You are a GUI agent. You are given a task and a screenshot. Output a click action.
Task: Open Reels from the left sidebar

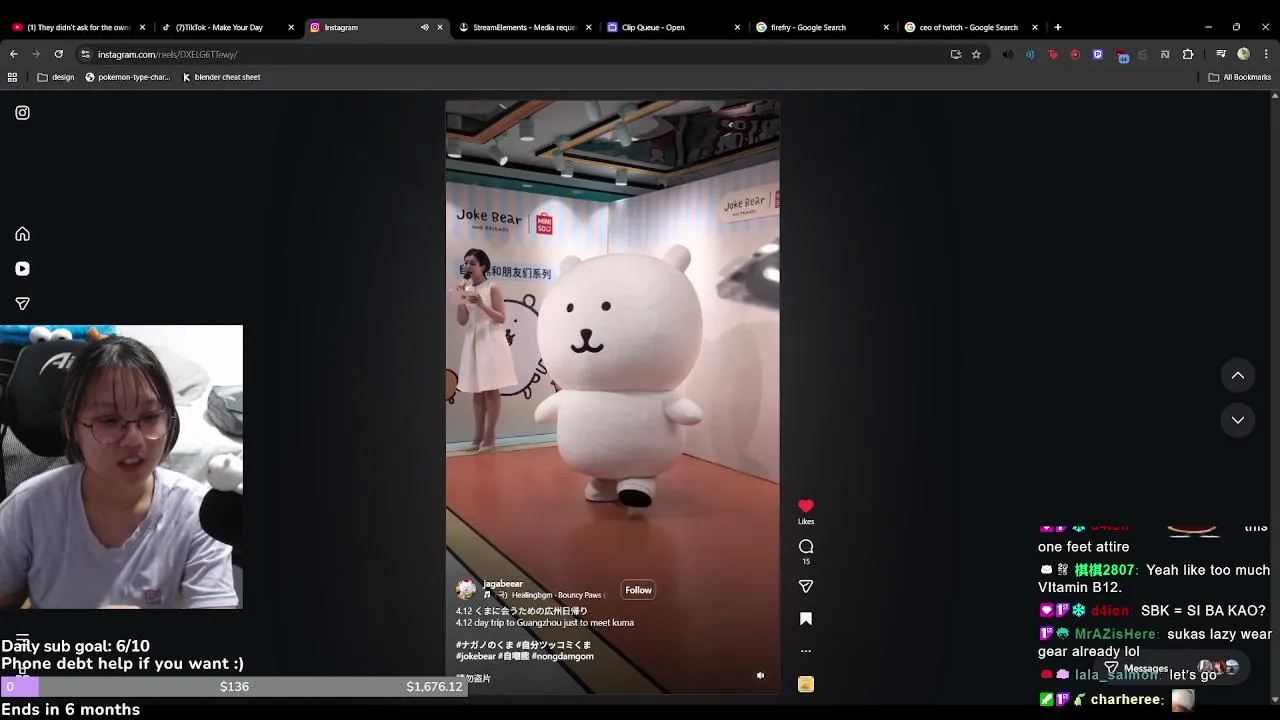[x=22, y=269]
